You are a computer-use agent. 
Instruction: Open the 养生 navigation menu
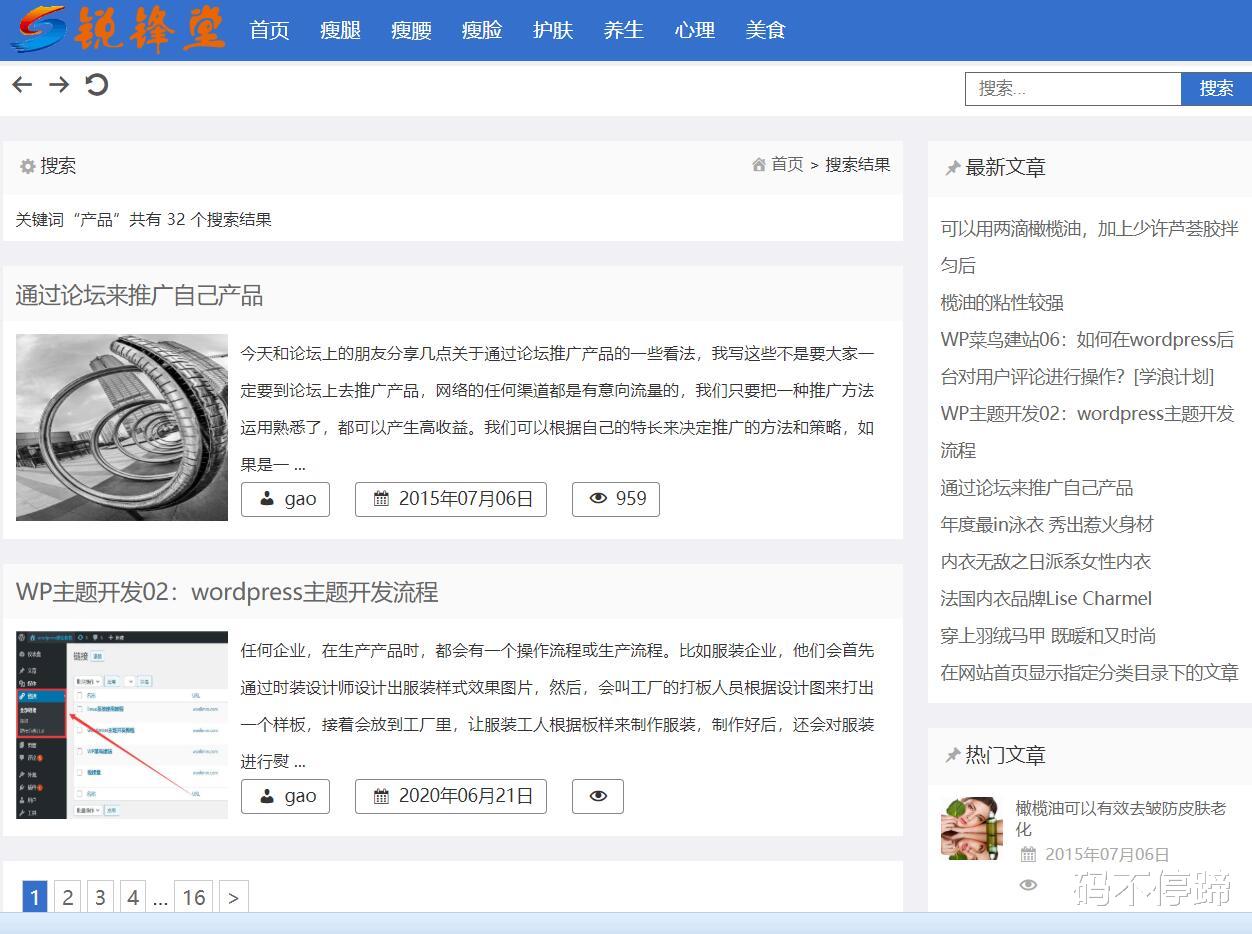pos(623,30)
